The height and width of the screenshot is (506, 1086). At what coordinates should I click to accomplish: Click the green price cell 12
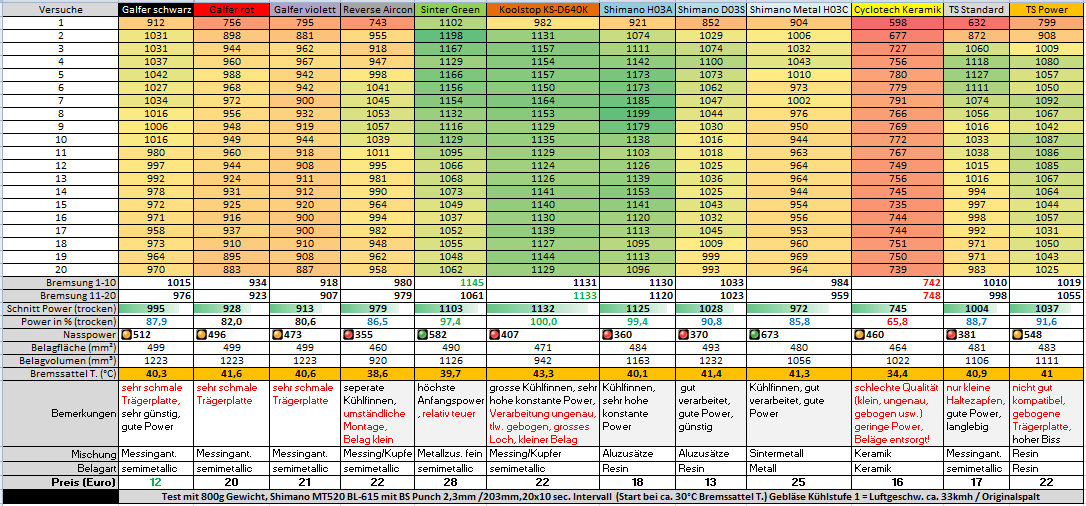click(x=157, y=482)
